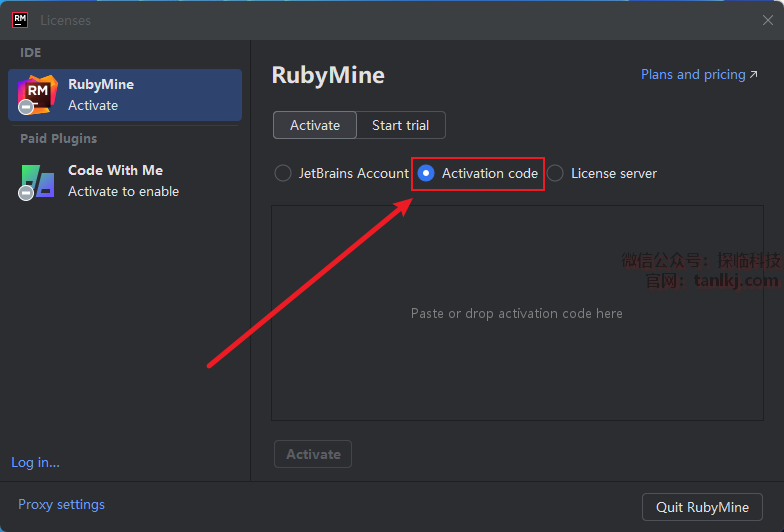Select the Activation code radio button

pyautogui.click(x=426, y=173)
